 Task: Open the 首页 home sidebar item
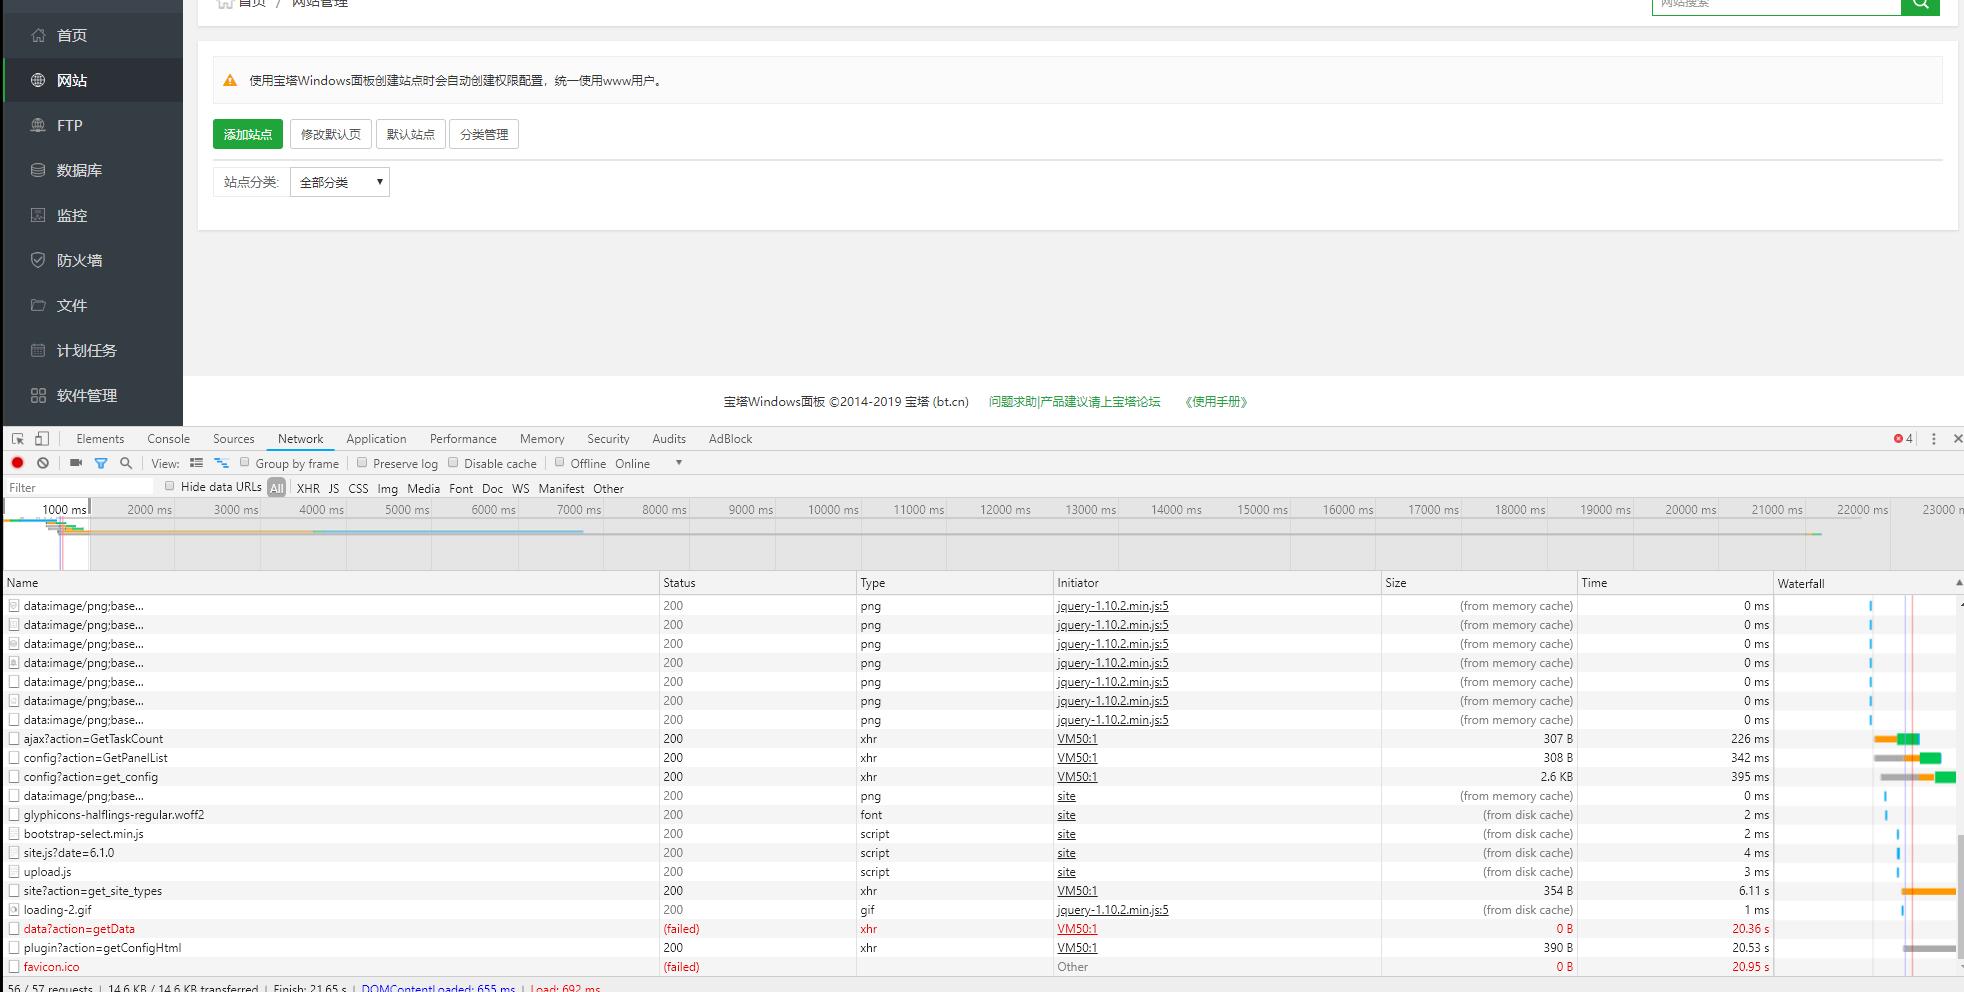point(92,35)
